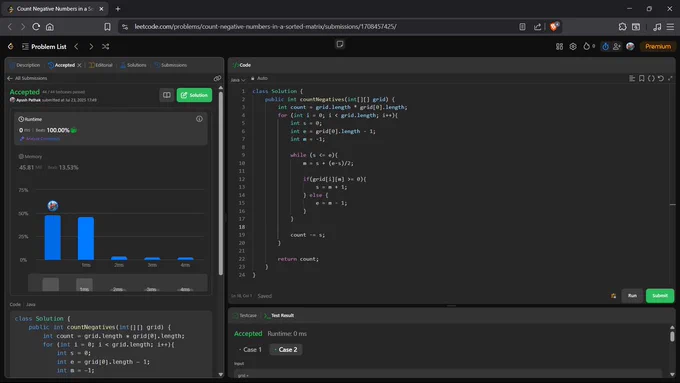680x383 pixels.
Task: Open a new browser tab
Action: coord(118,9)
